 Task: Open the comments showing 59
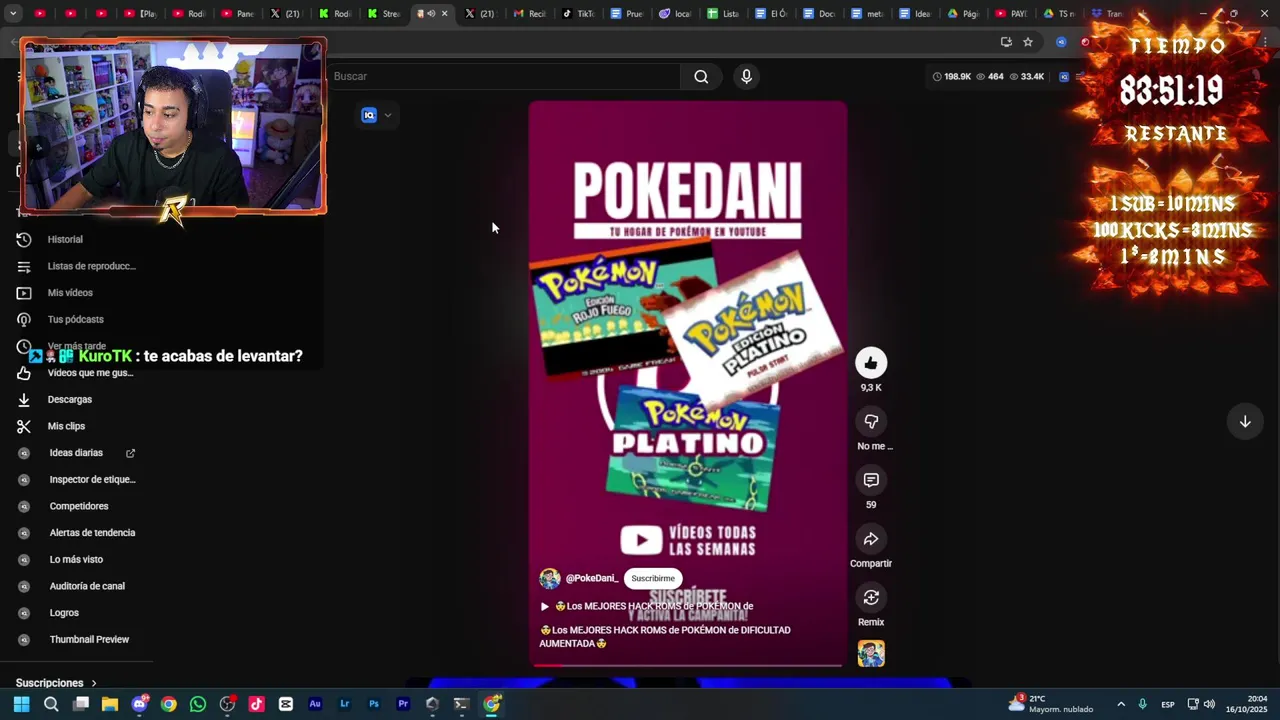[871, 480]
